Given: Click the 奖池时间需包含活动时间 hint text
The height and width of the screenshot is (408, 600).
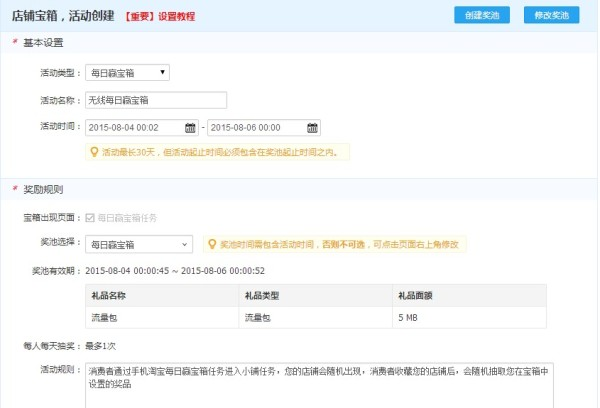Looking at the screenshot, I should click(x=339, y=244).
